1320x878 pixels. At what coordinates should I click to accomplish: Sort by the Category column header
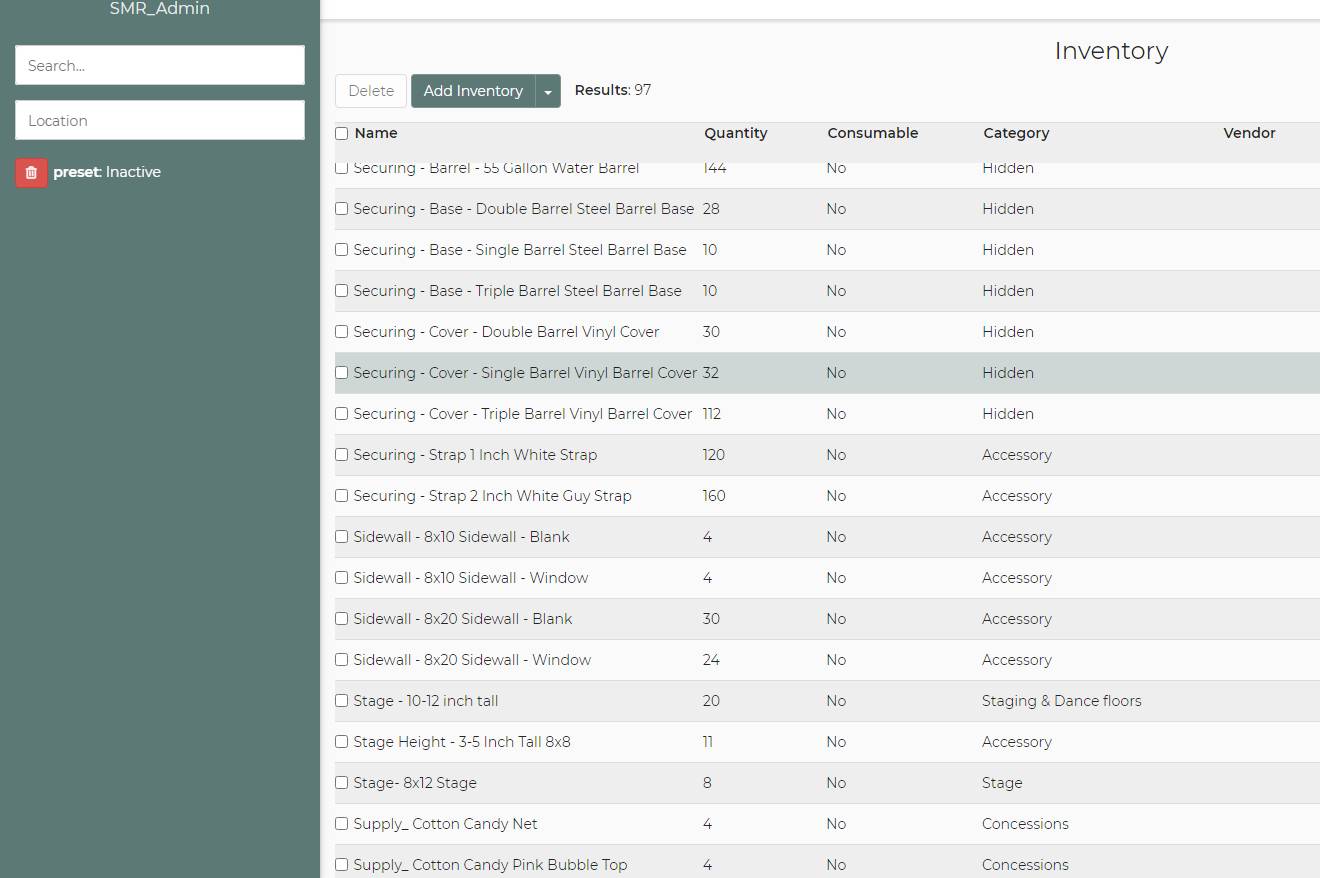tap(1016, 133)
